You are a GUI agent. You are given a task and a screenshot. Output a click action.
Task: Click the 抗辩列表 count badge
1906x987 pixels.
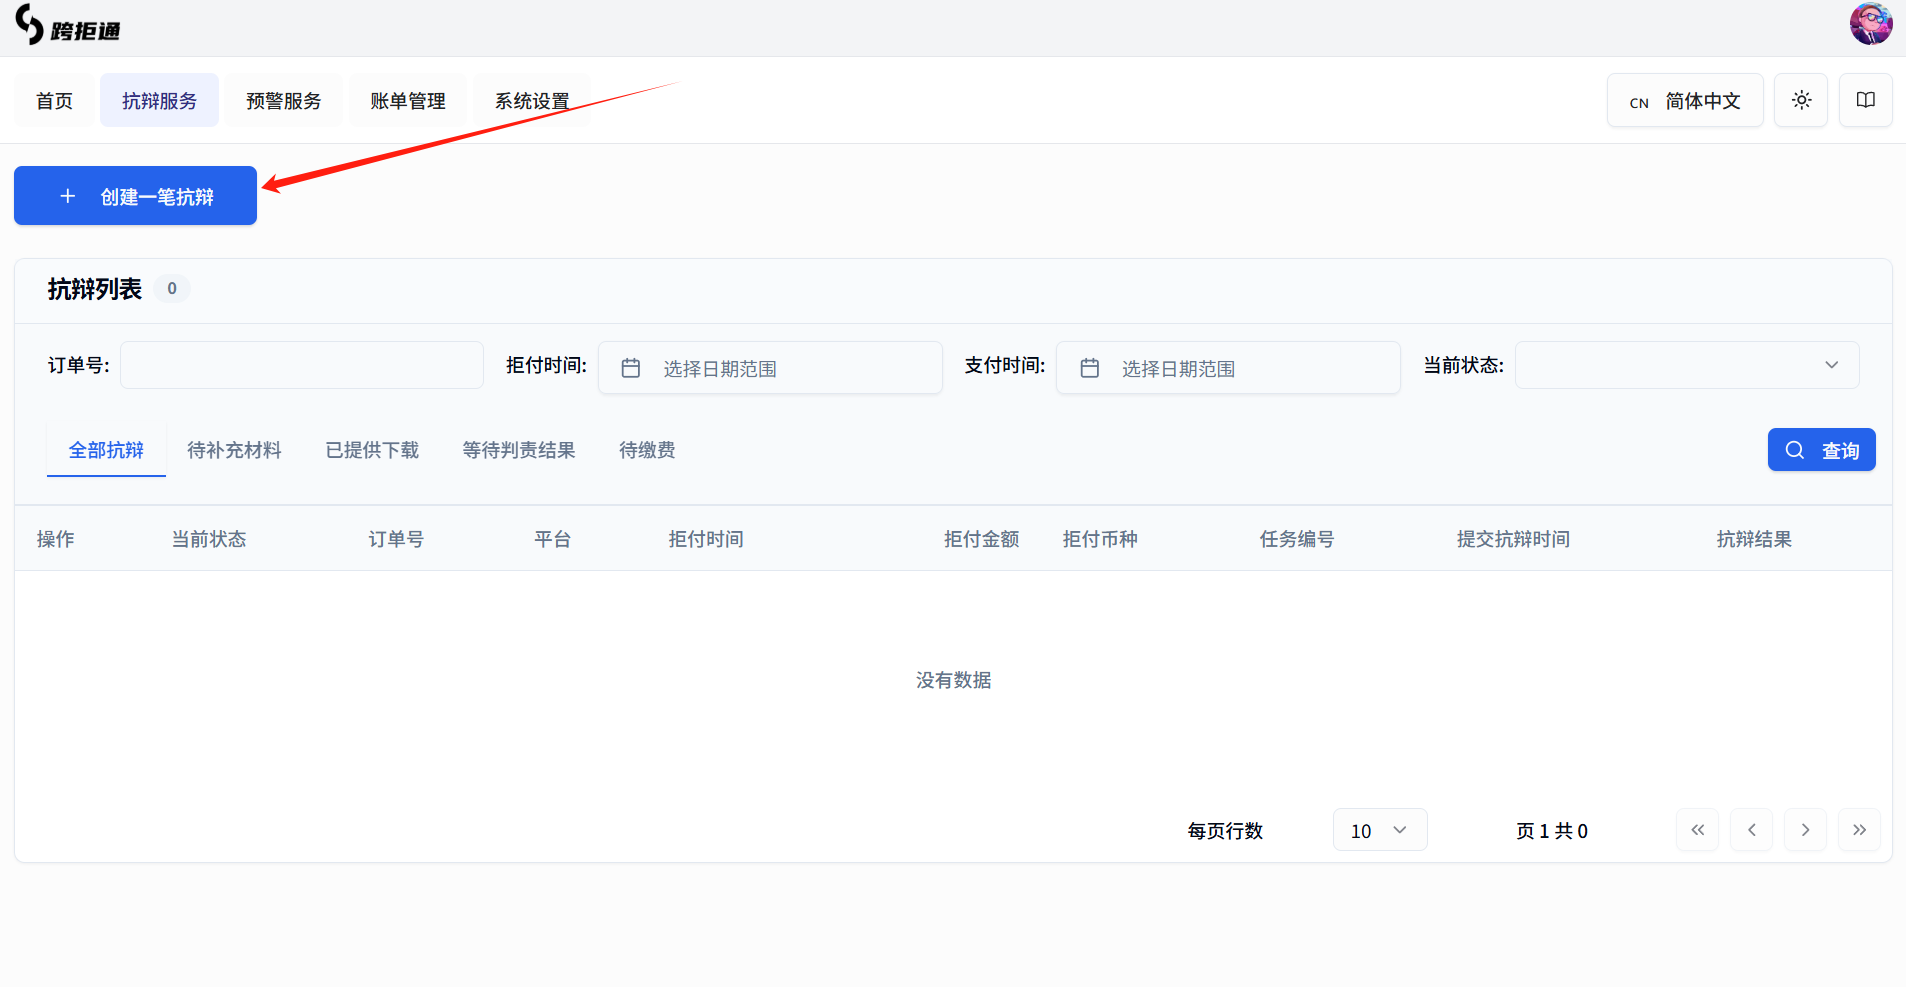[x=172, y=289]
